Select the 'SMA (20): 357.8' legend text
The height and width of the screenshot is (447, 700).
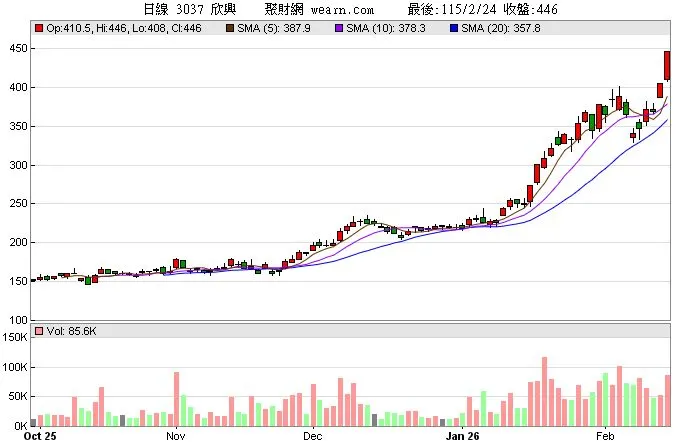pos(500,29)
